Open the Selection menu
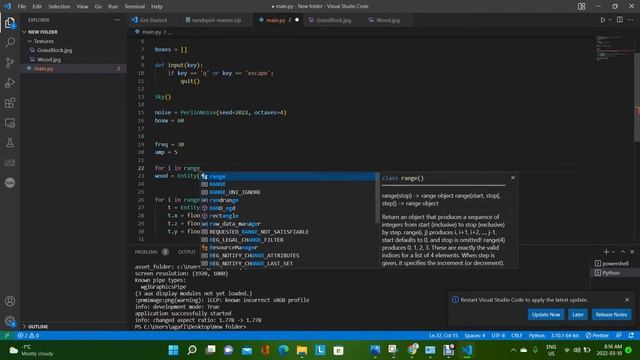 (x=59, y=6)
